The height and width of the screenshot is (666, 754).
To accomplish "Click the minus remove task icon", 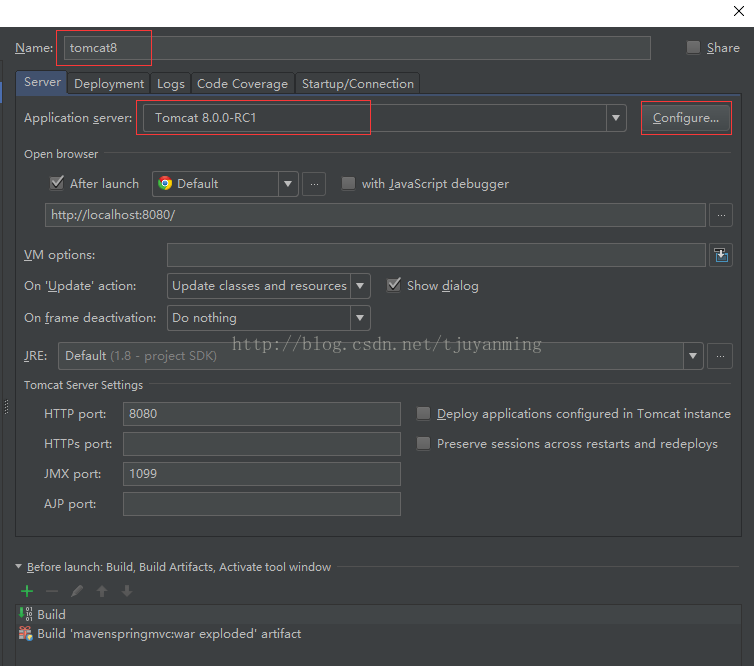I will tap(52, 591).
